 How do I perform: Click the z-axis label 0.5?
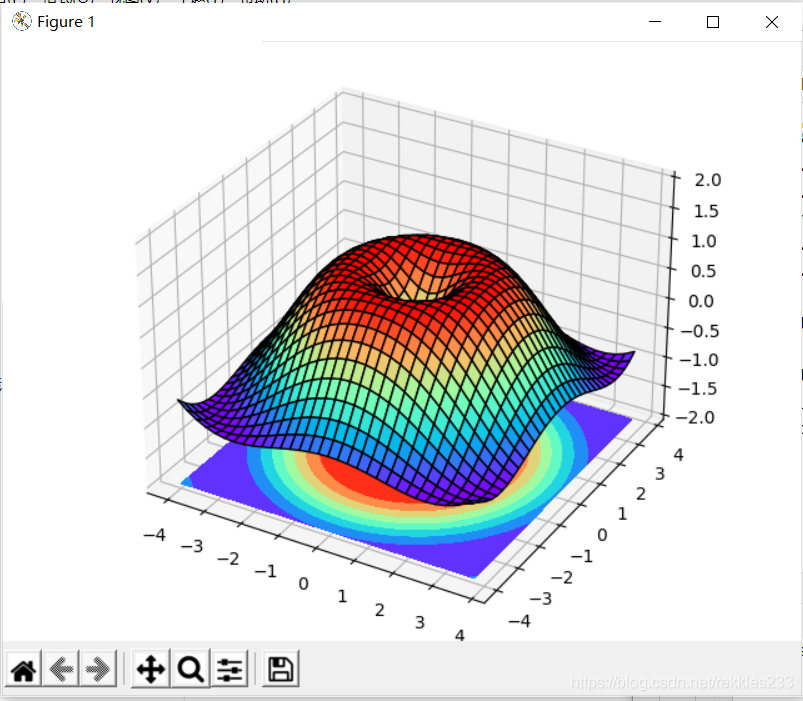[704, 271]
